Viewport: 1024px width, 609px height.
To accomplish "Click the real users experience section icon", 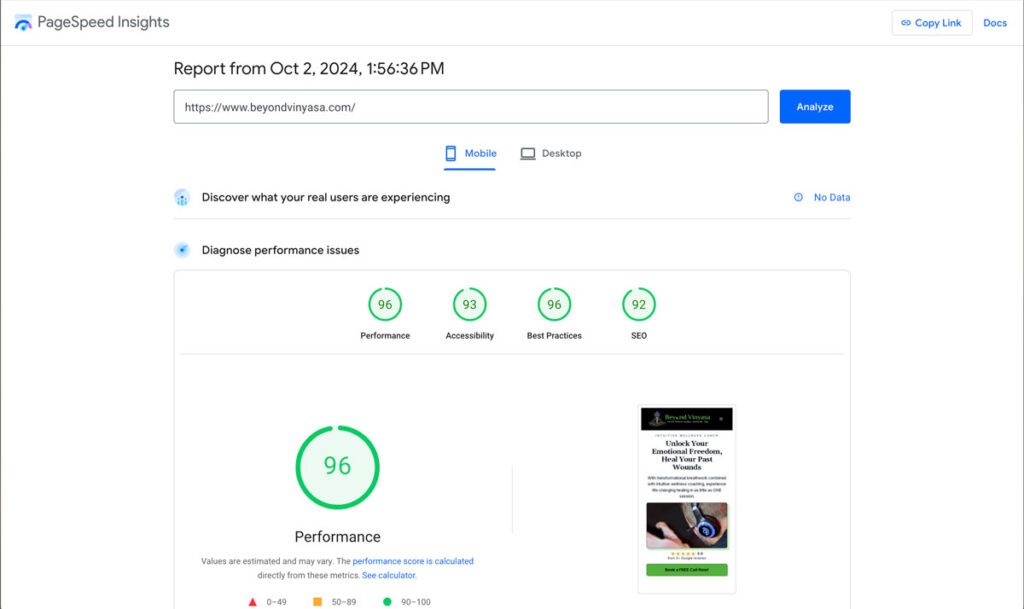I will 182,197.
